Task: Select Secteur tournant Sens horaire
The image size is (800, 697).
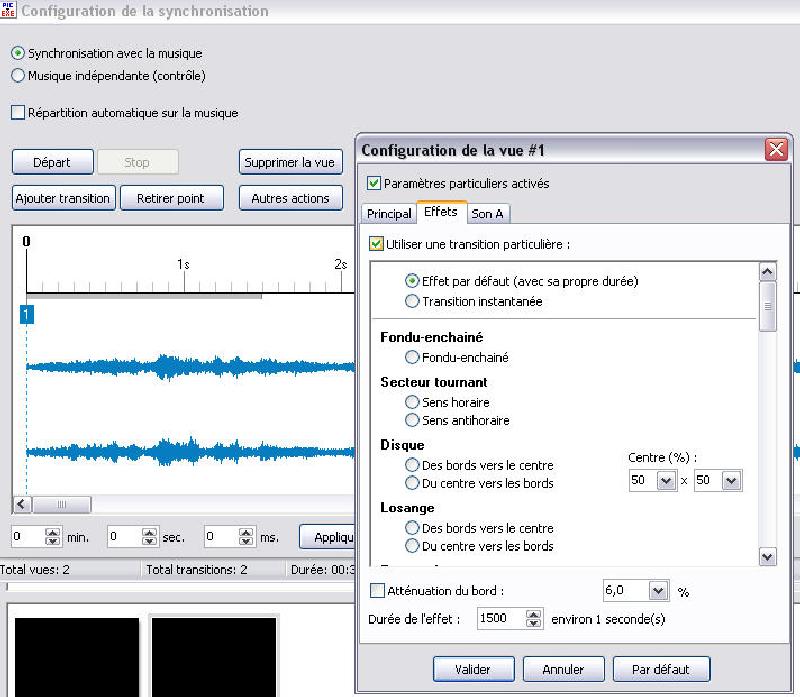Action: point(412,402)
